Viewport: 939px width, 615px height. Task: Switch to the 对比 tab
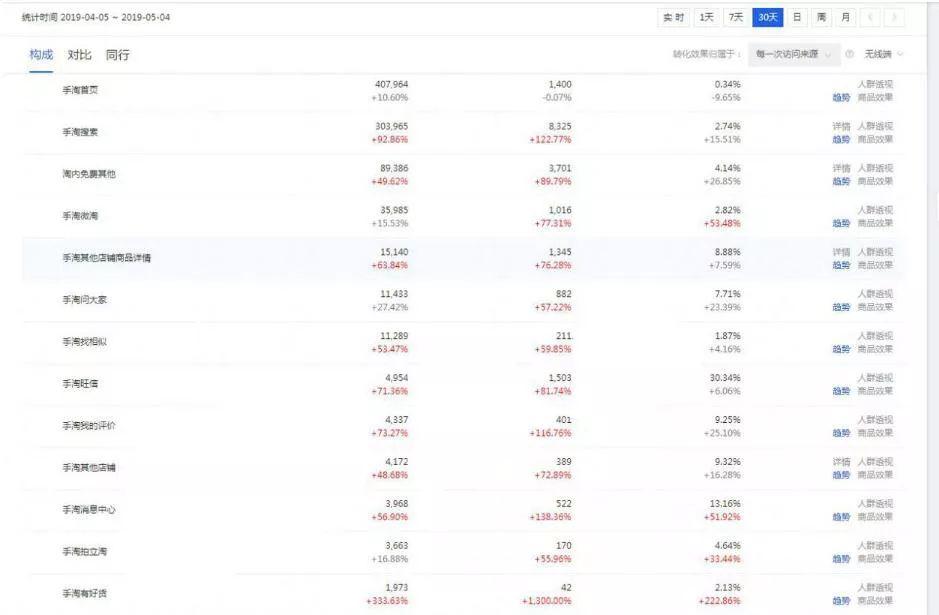pyautogui.click(x=79, y=54)
